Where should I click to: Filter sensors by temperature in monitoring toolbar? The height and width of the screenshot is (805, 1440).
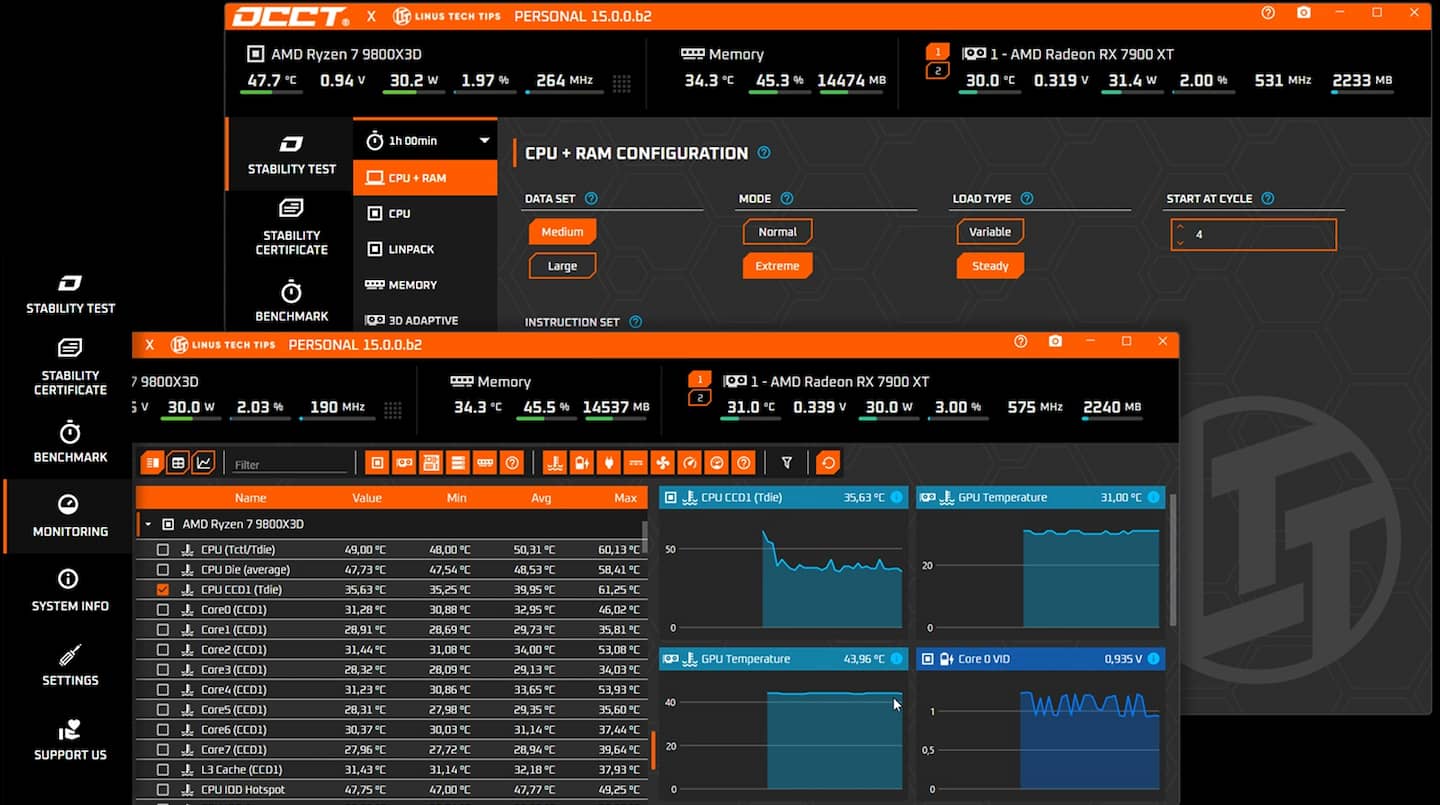[554, 463]
